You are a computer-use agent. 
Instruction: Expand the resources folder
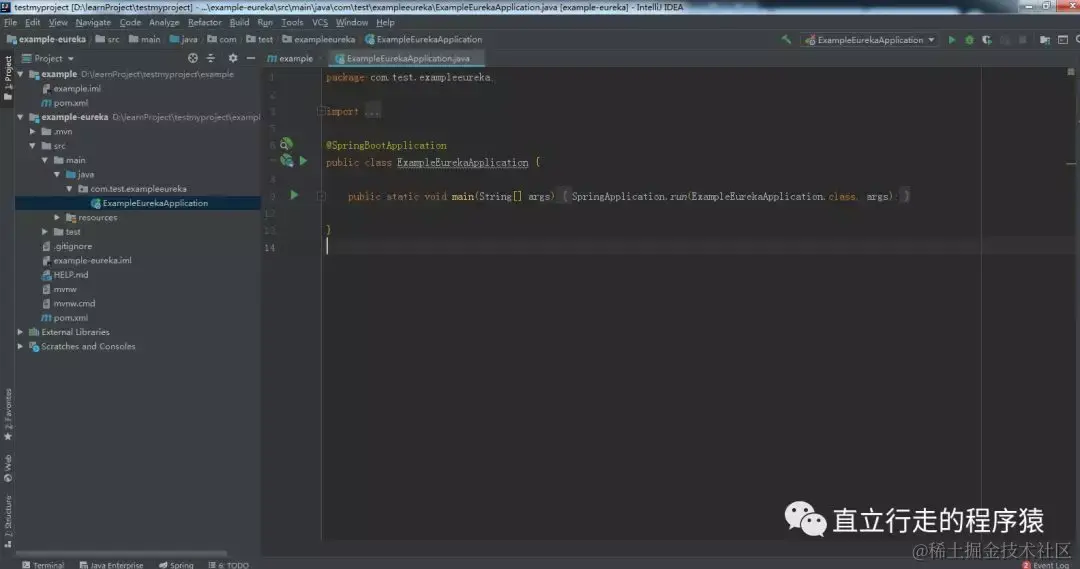(x=57, y=218)
